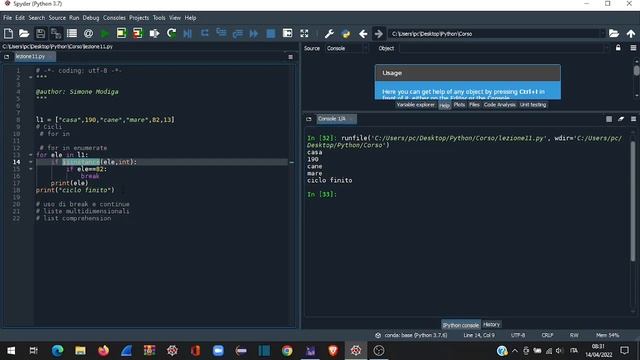
Task: Click the console vertical scrollbar
Action: click(x=633, y=201)
